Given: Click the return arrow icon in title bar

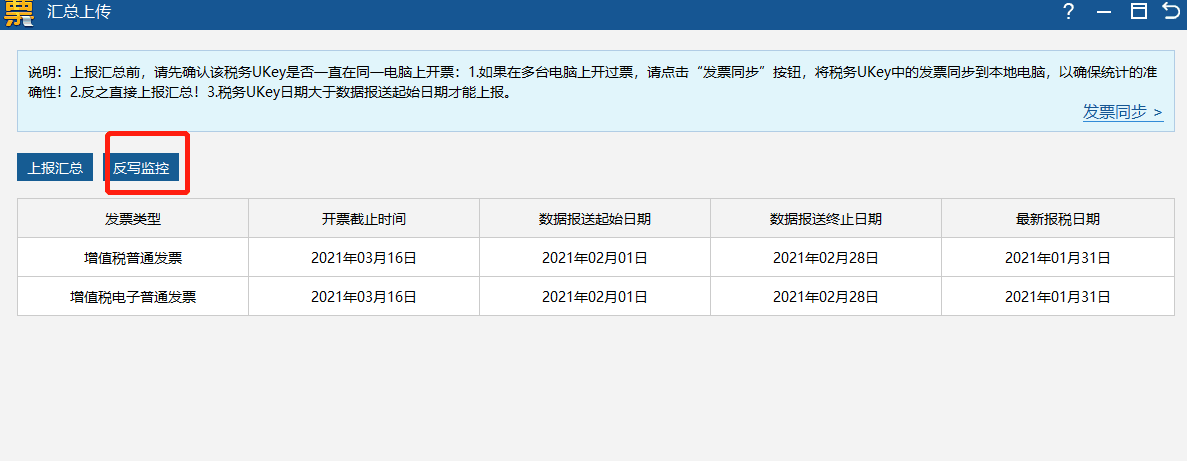Looking at the screenshot, I should click(x=1171, y=12).
